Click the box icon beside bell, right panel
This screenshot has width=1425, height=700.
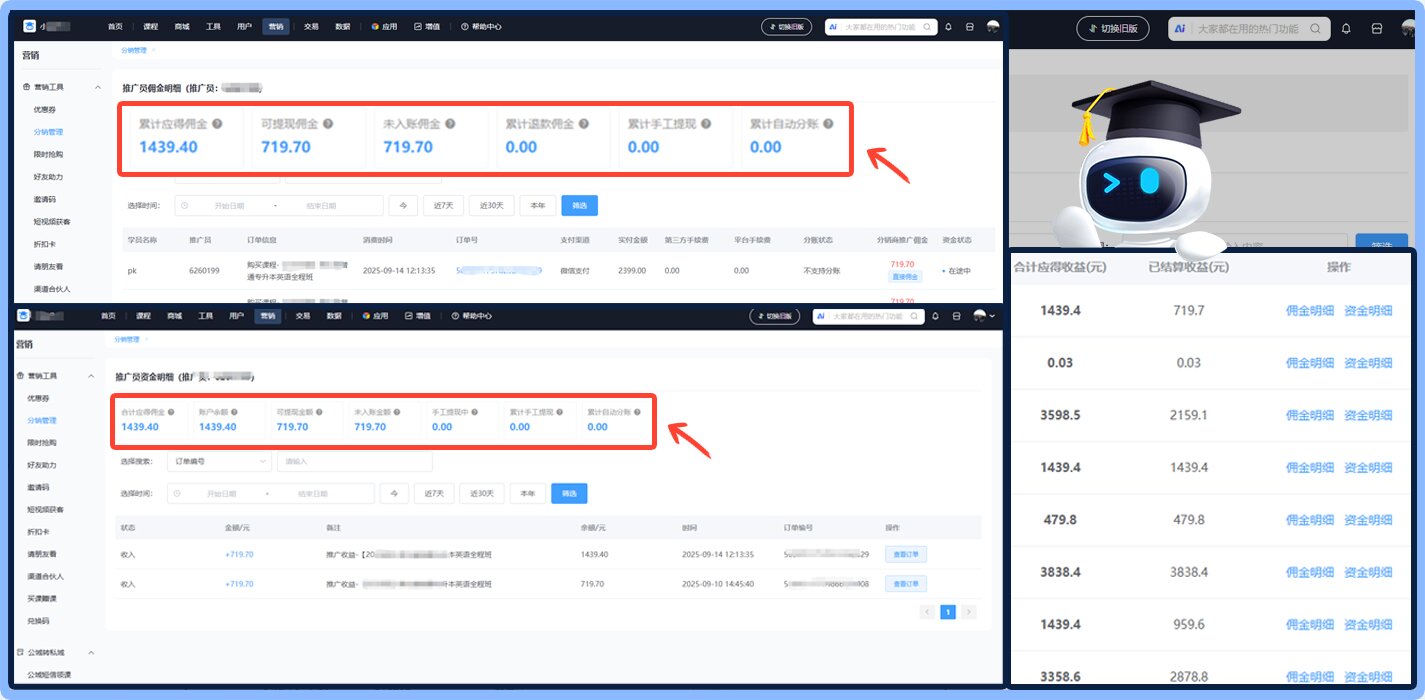1376,29
